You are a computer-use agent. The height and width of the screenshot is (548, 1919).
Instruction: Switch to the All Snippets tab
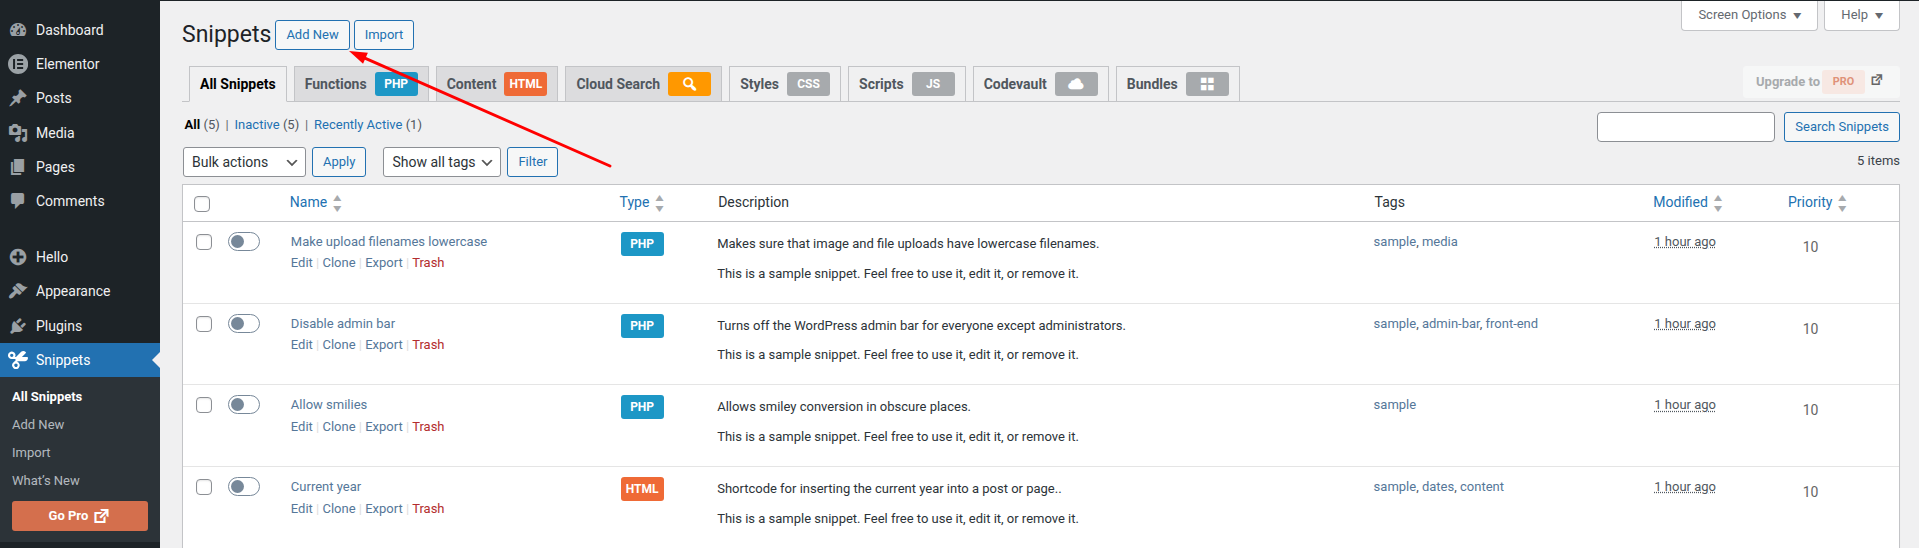click(238, 84)
